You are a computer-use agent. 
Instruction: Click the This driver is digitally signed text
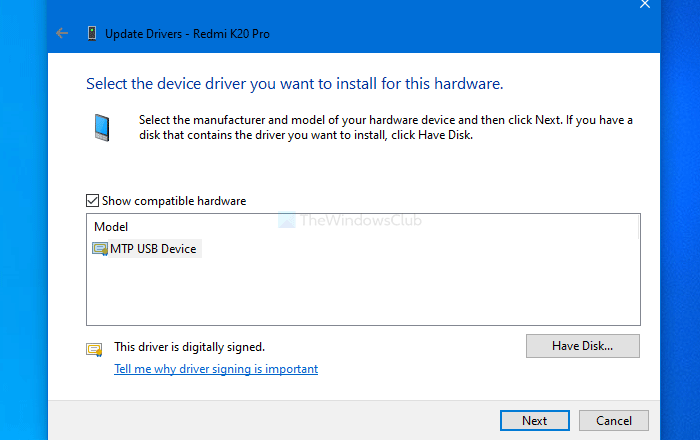point(189,347)
